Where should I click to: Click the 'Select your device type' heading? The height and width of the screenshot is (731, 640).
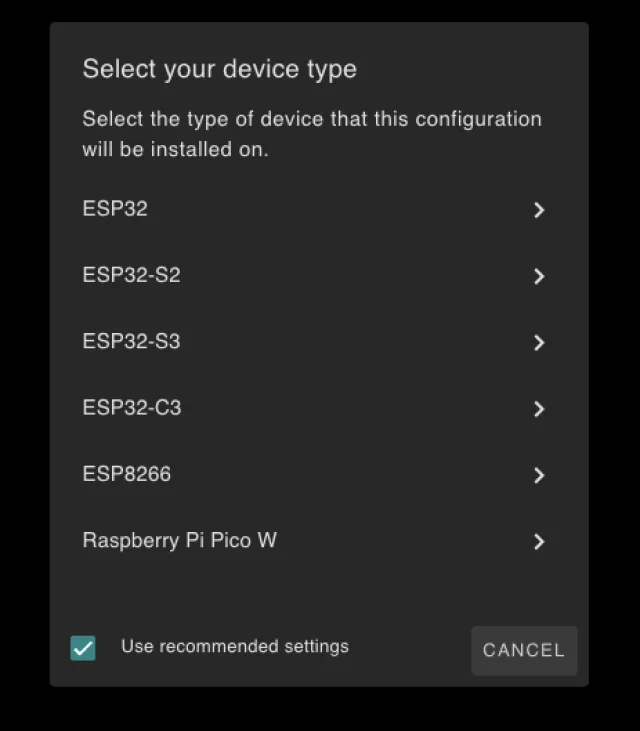[x=219, y=69]
